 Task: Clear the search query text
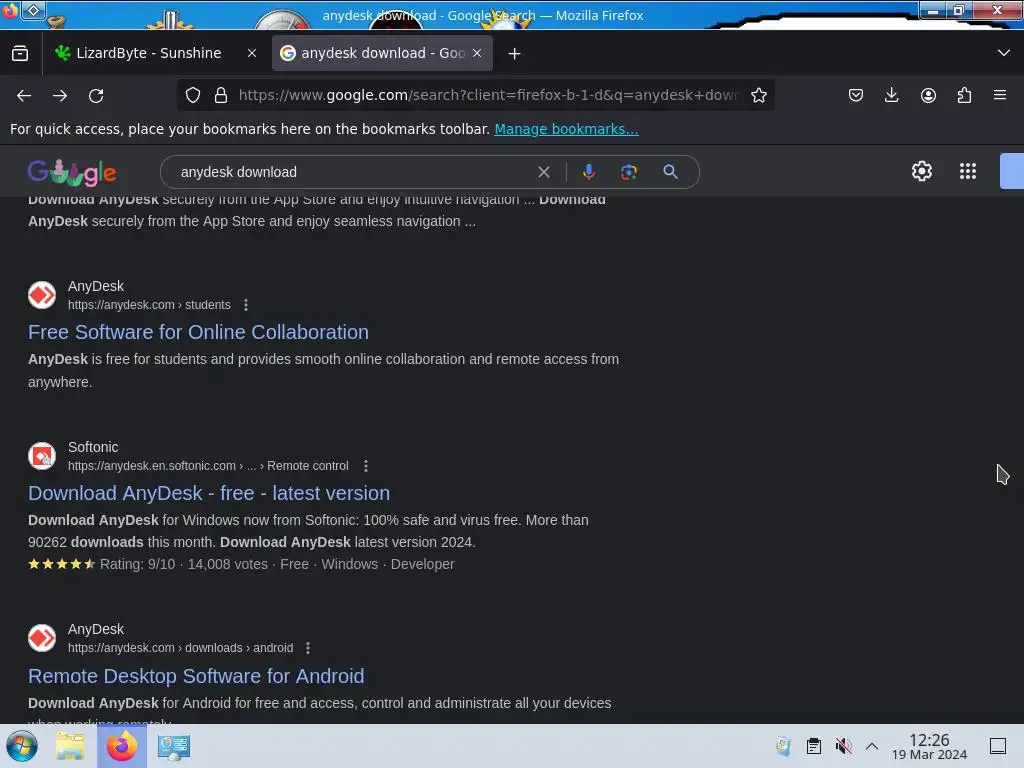pyautogui.click(x=543, y=172)
